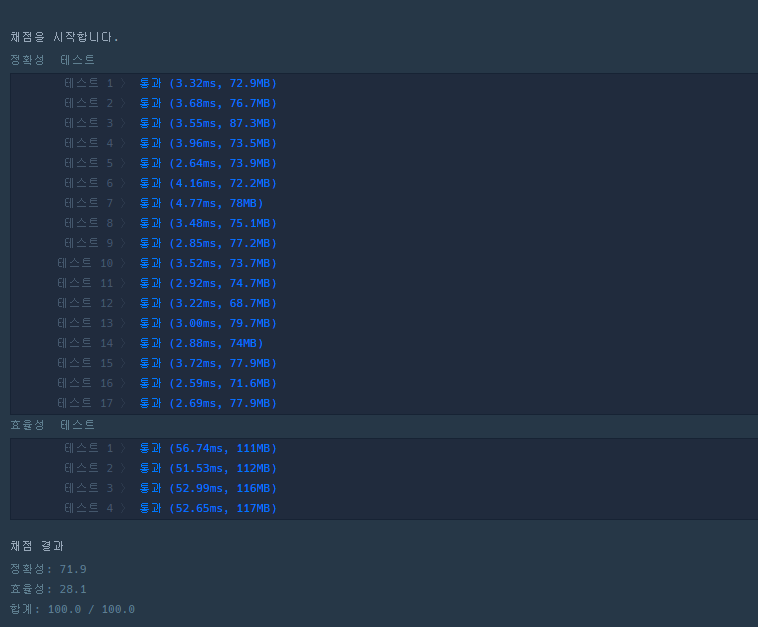Viewport: 758px width, 627px height.
Task: Click the '테스트 10' label in accuracy list
Action: coord(85,263)
